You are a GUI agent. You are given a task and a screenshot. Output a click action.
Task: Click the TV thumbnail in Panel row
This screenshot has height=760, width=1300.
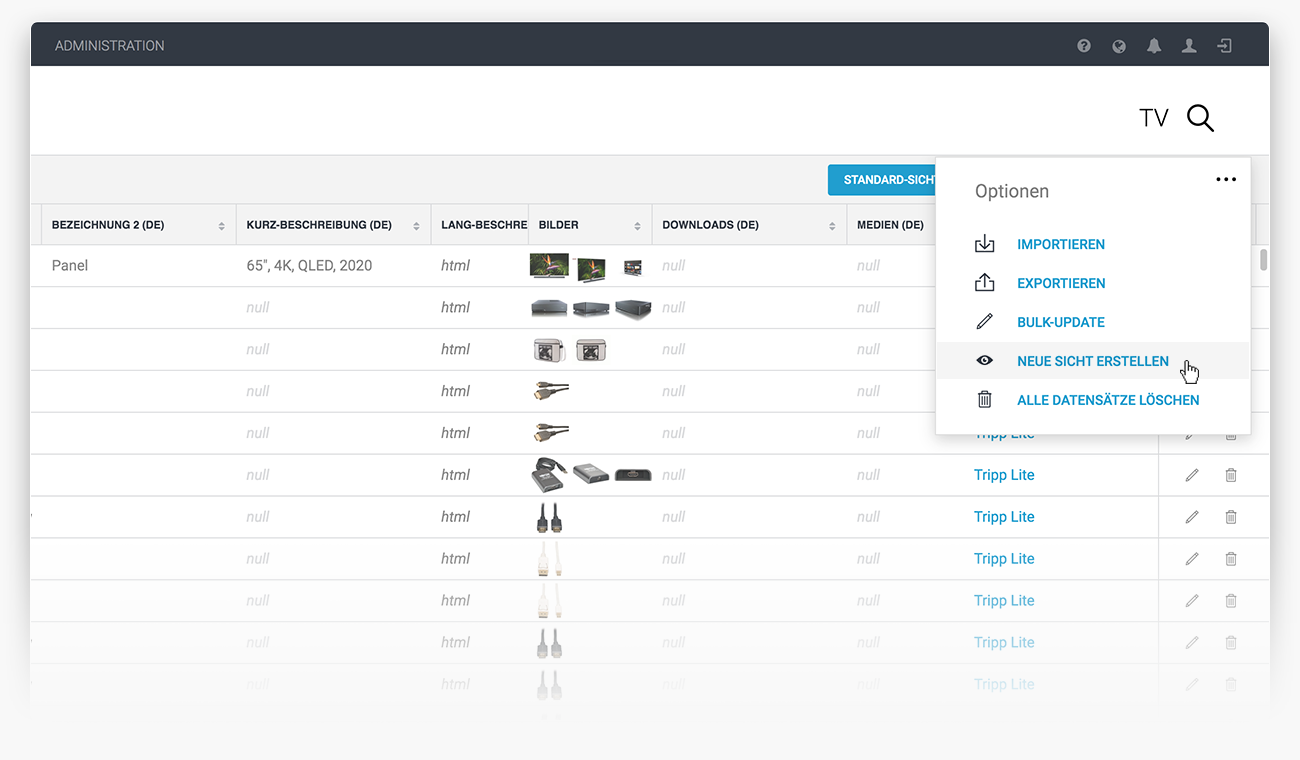click(549, 266)
